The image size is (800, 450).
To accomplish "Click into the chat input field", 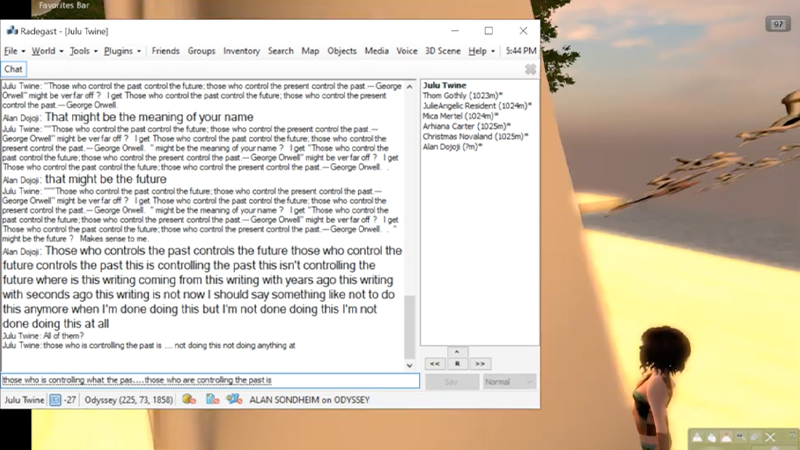I will (210, 380).
